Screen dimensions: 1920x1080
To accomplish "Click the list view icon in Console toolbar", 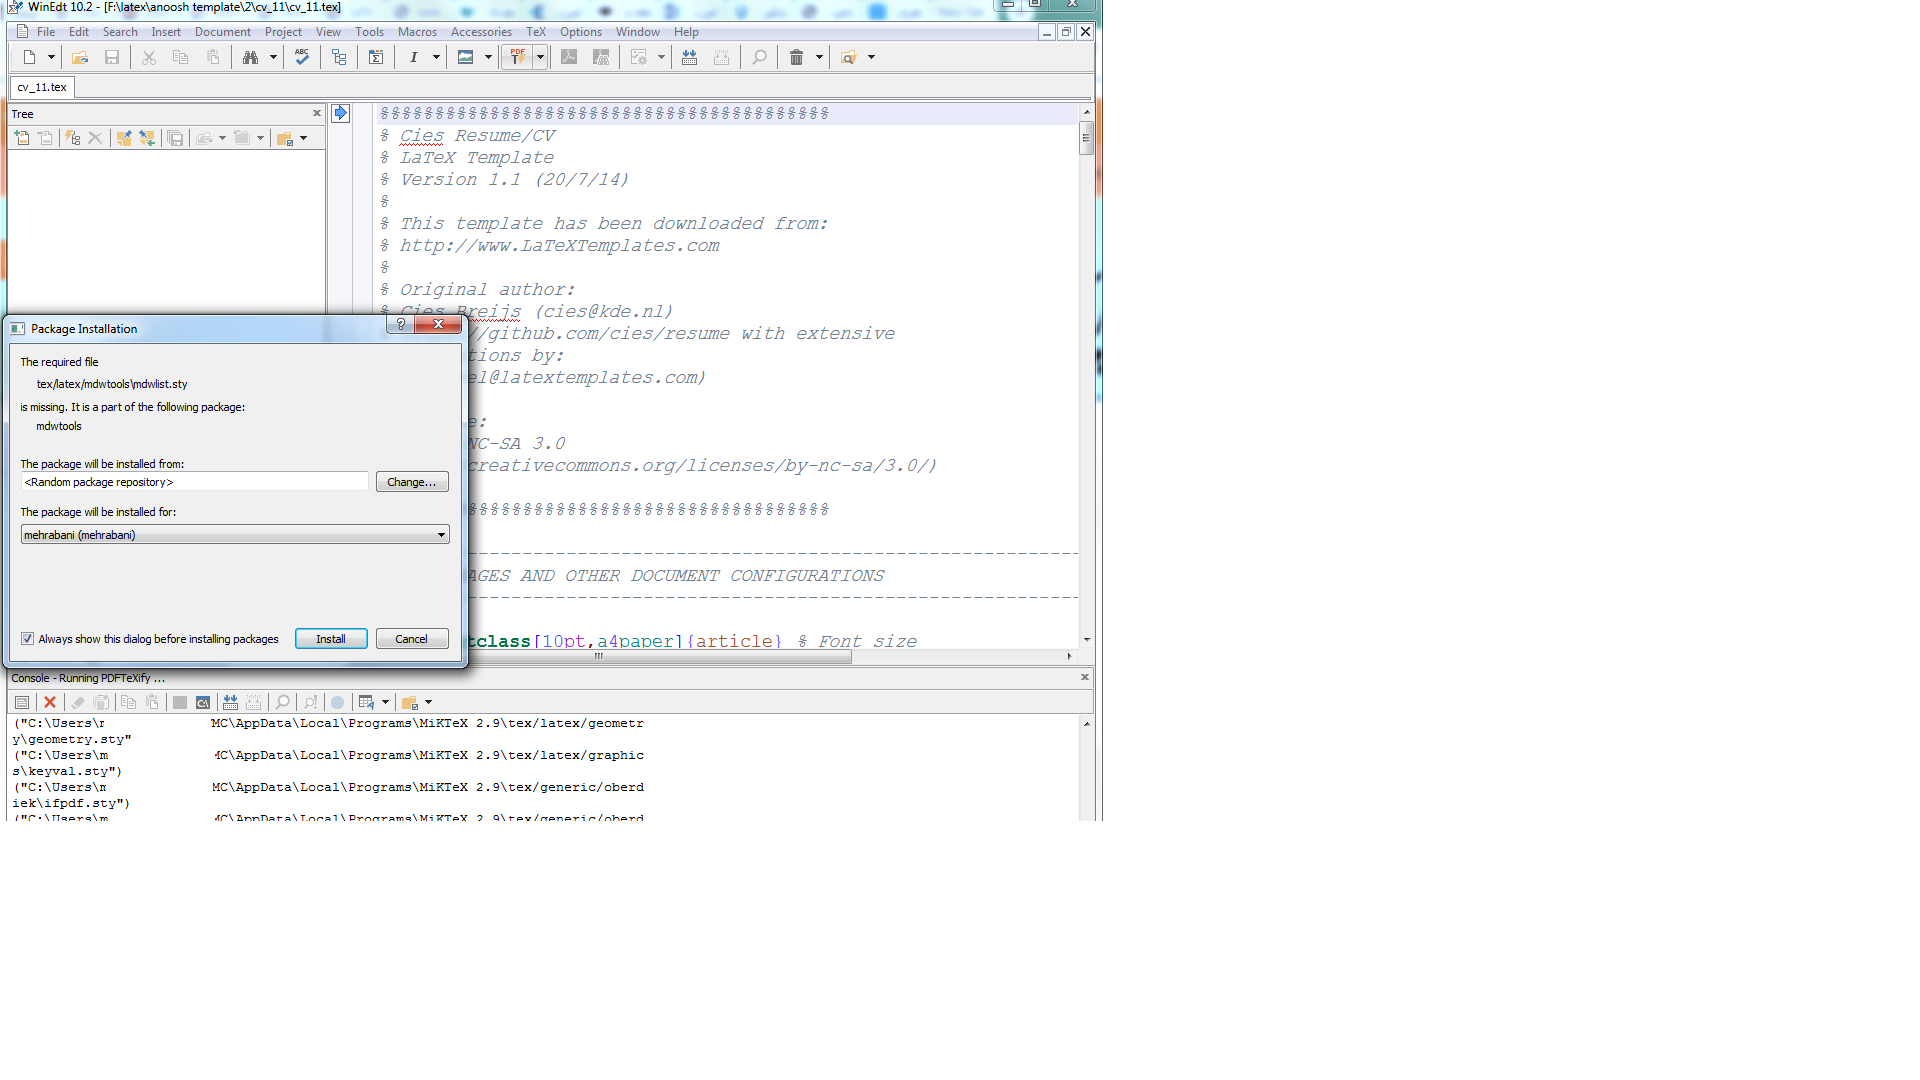I will (x=22, y=702).
